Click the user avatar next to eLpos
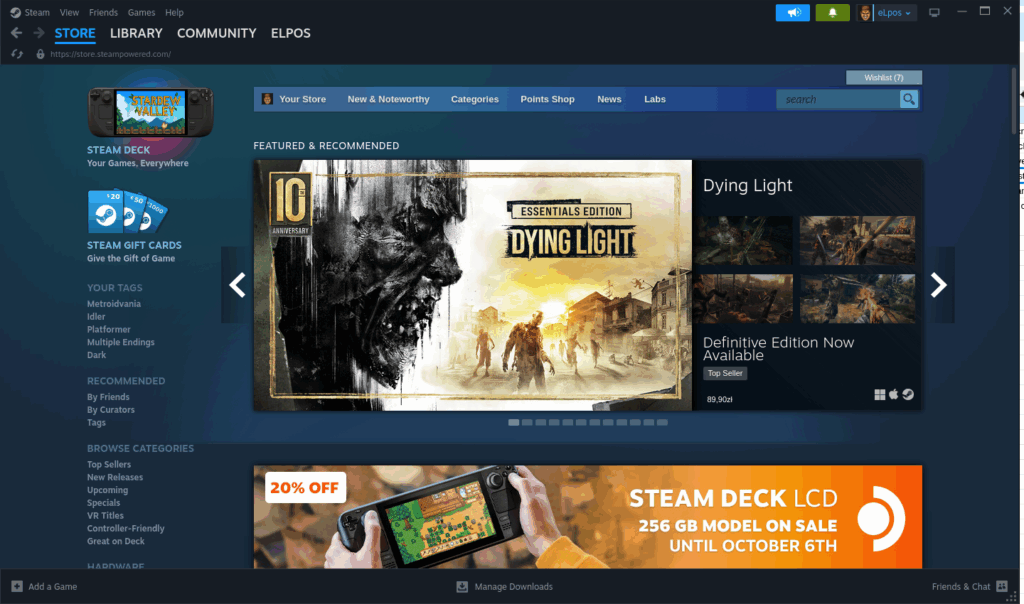 (865, 12)
